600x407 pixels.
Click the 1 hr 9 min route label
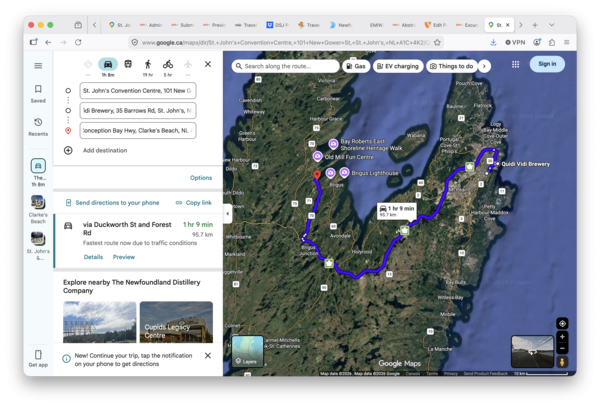pos(397,211)
